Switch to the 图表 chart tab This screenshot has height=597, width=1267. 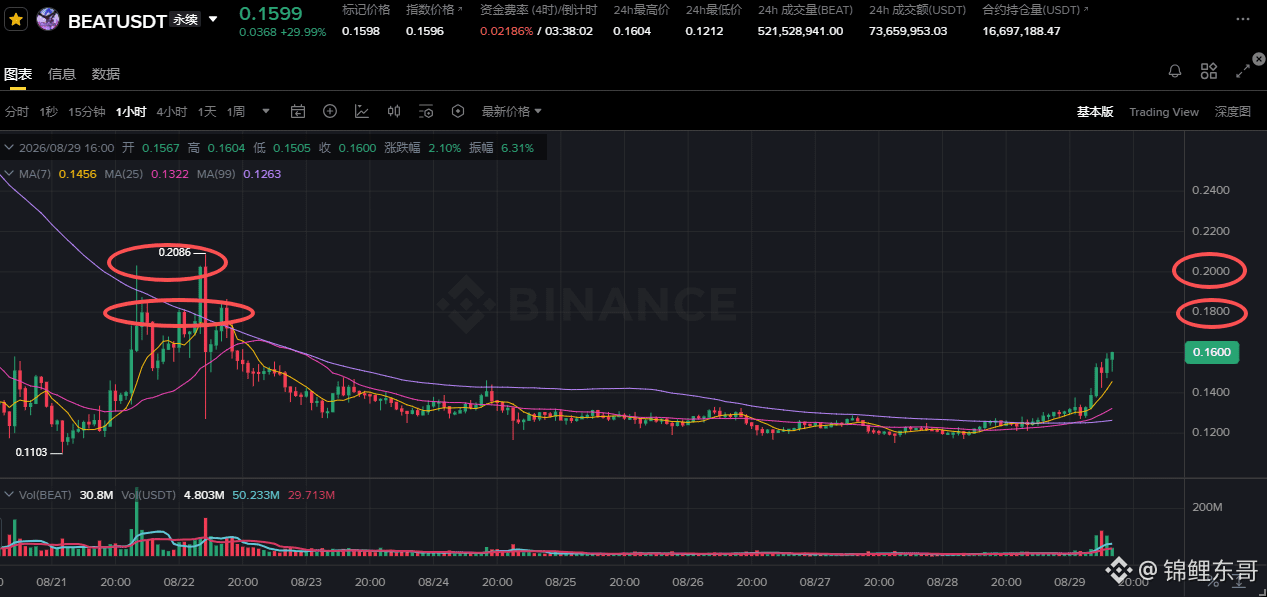(18, 73)
